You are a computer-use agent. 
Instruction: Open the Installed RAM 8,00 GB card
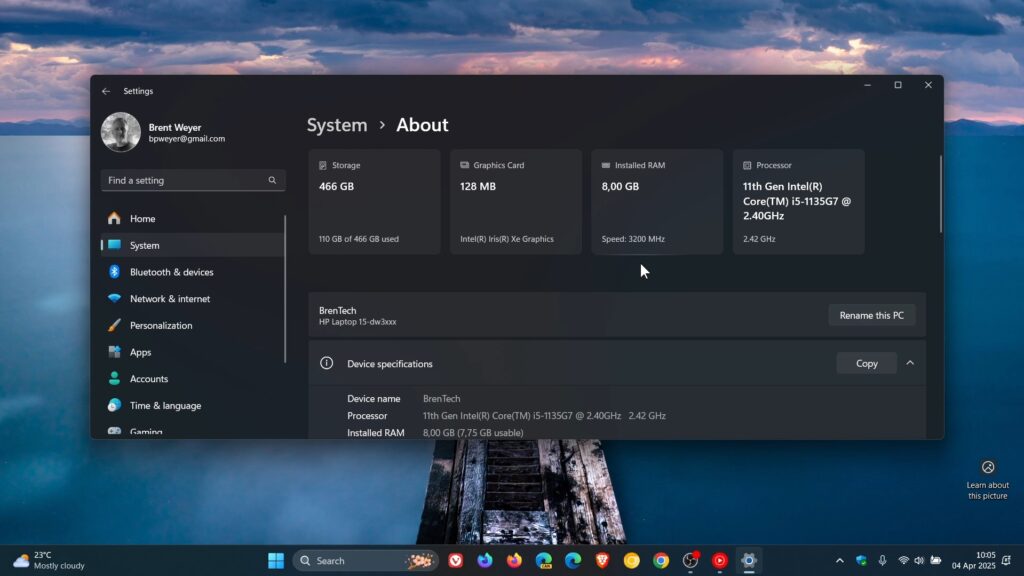pos(657,202)
